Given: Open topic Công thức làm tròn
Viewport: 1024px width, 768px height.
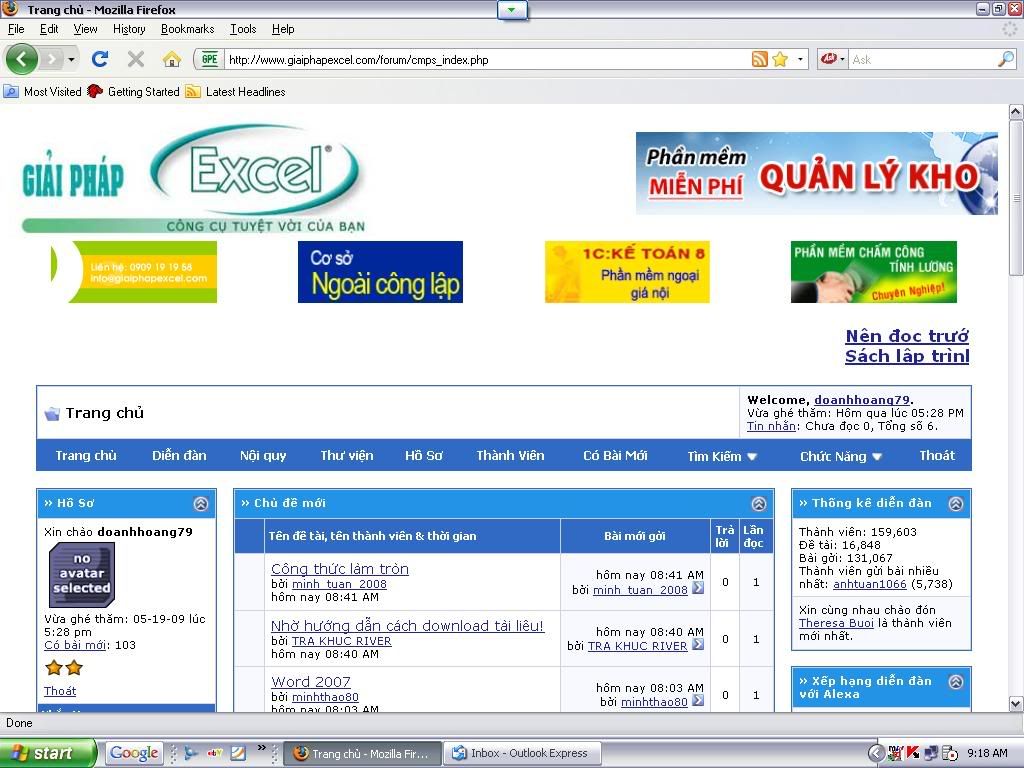Looking at the screenshot, I should 340,569.
